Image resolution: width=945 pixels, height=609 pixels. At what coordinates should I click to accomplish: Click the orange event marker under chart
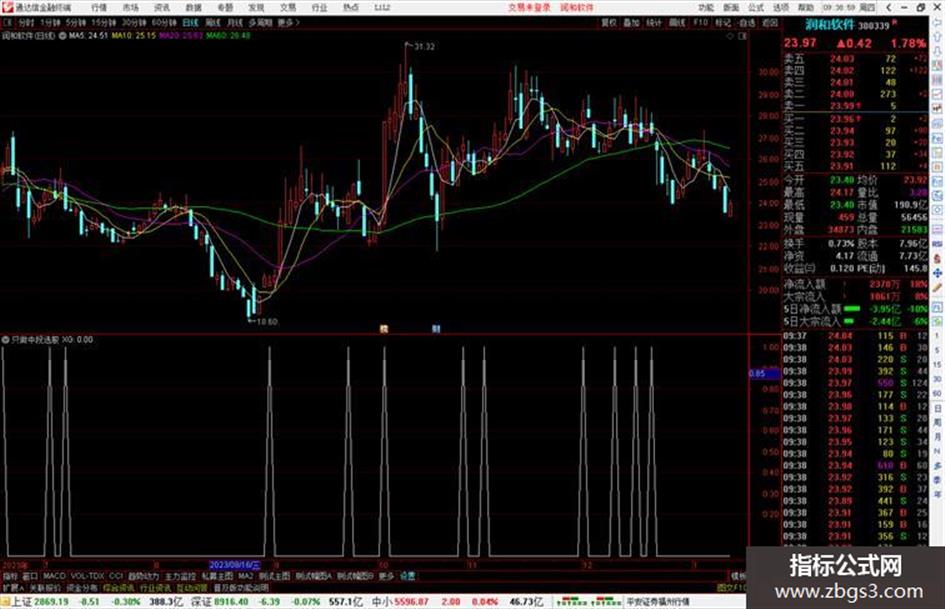pyautogui.click(x=384, y=329)
